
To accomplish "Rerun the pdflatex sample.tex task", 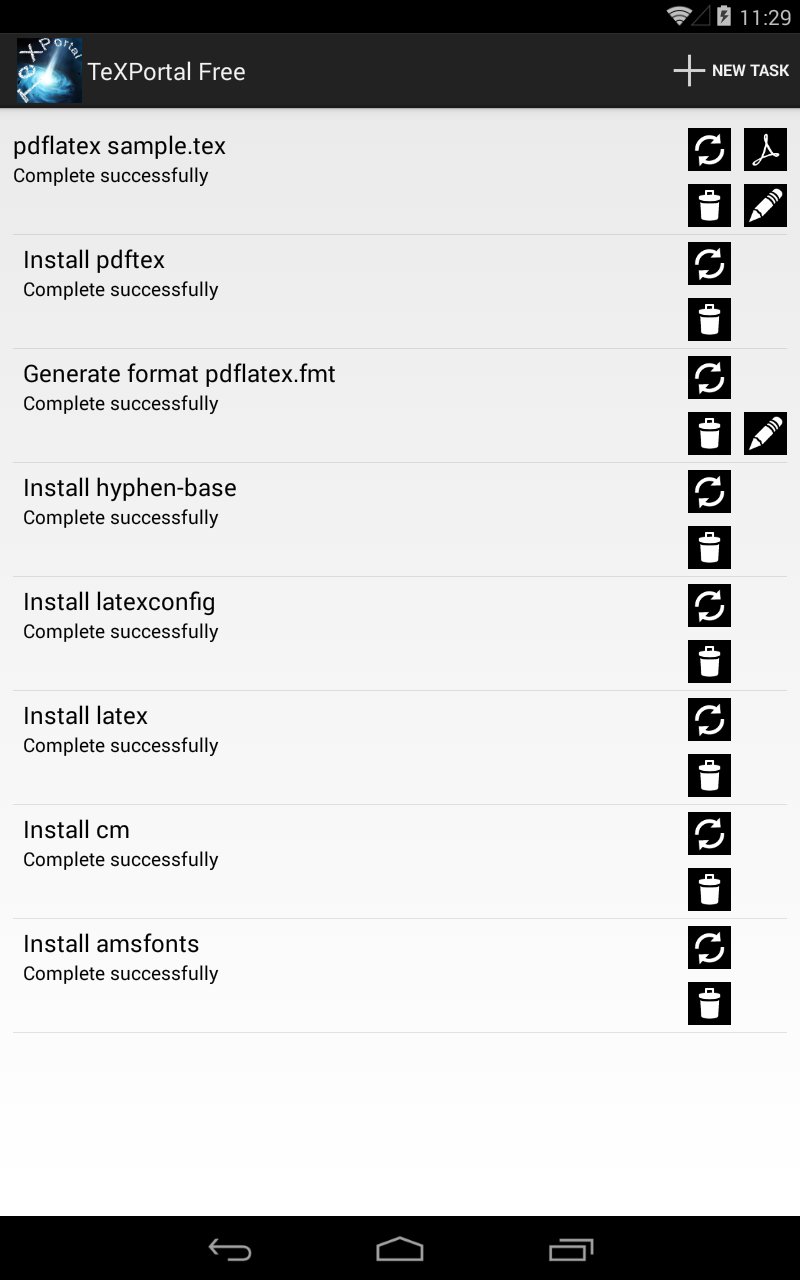I will [709, 150].
